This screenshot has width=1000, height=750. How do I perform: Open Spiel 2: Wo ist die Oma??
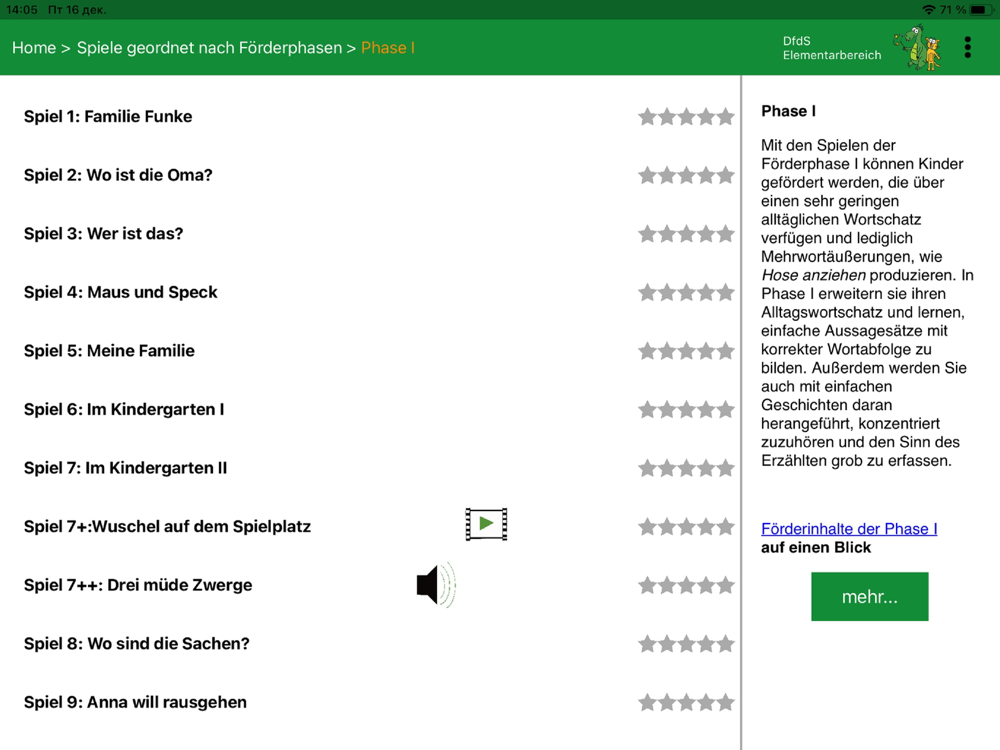pyautogui.click(x=118, y=175)
